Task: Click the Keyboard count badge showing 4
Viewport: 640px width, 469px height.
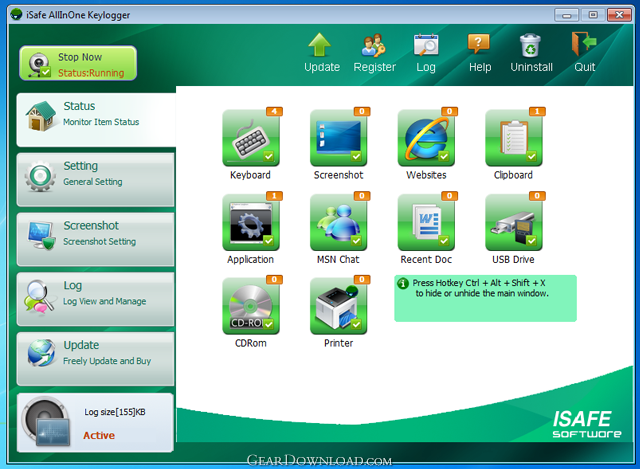Action: pyautogui.click(x=274, y=111)
